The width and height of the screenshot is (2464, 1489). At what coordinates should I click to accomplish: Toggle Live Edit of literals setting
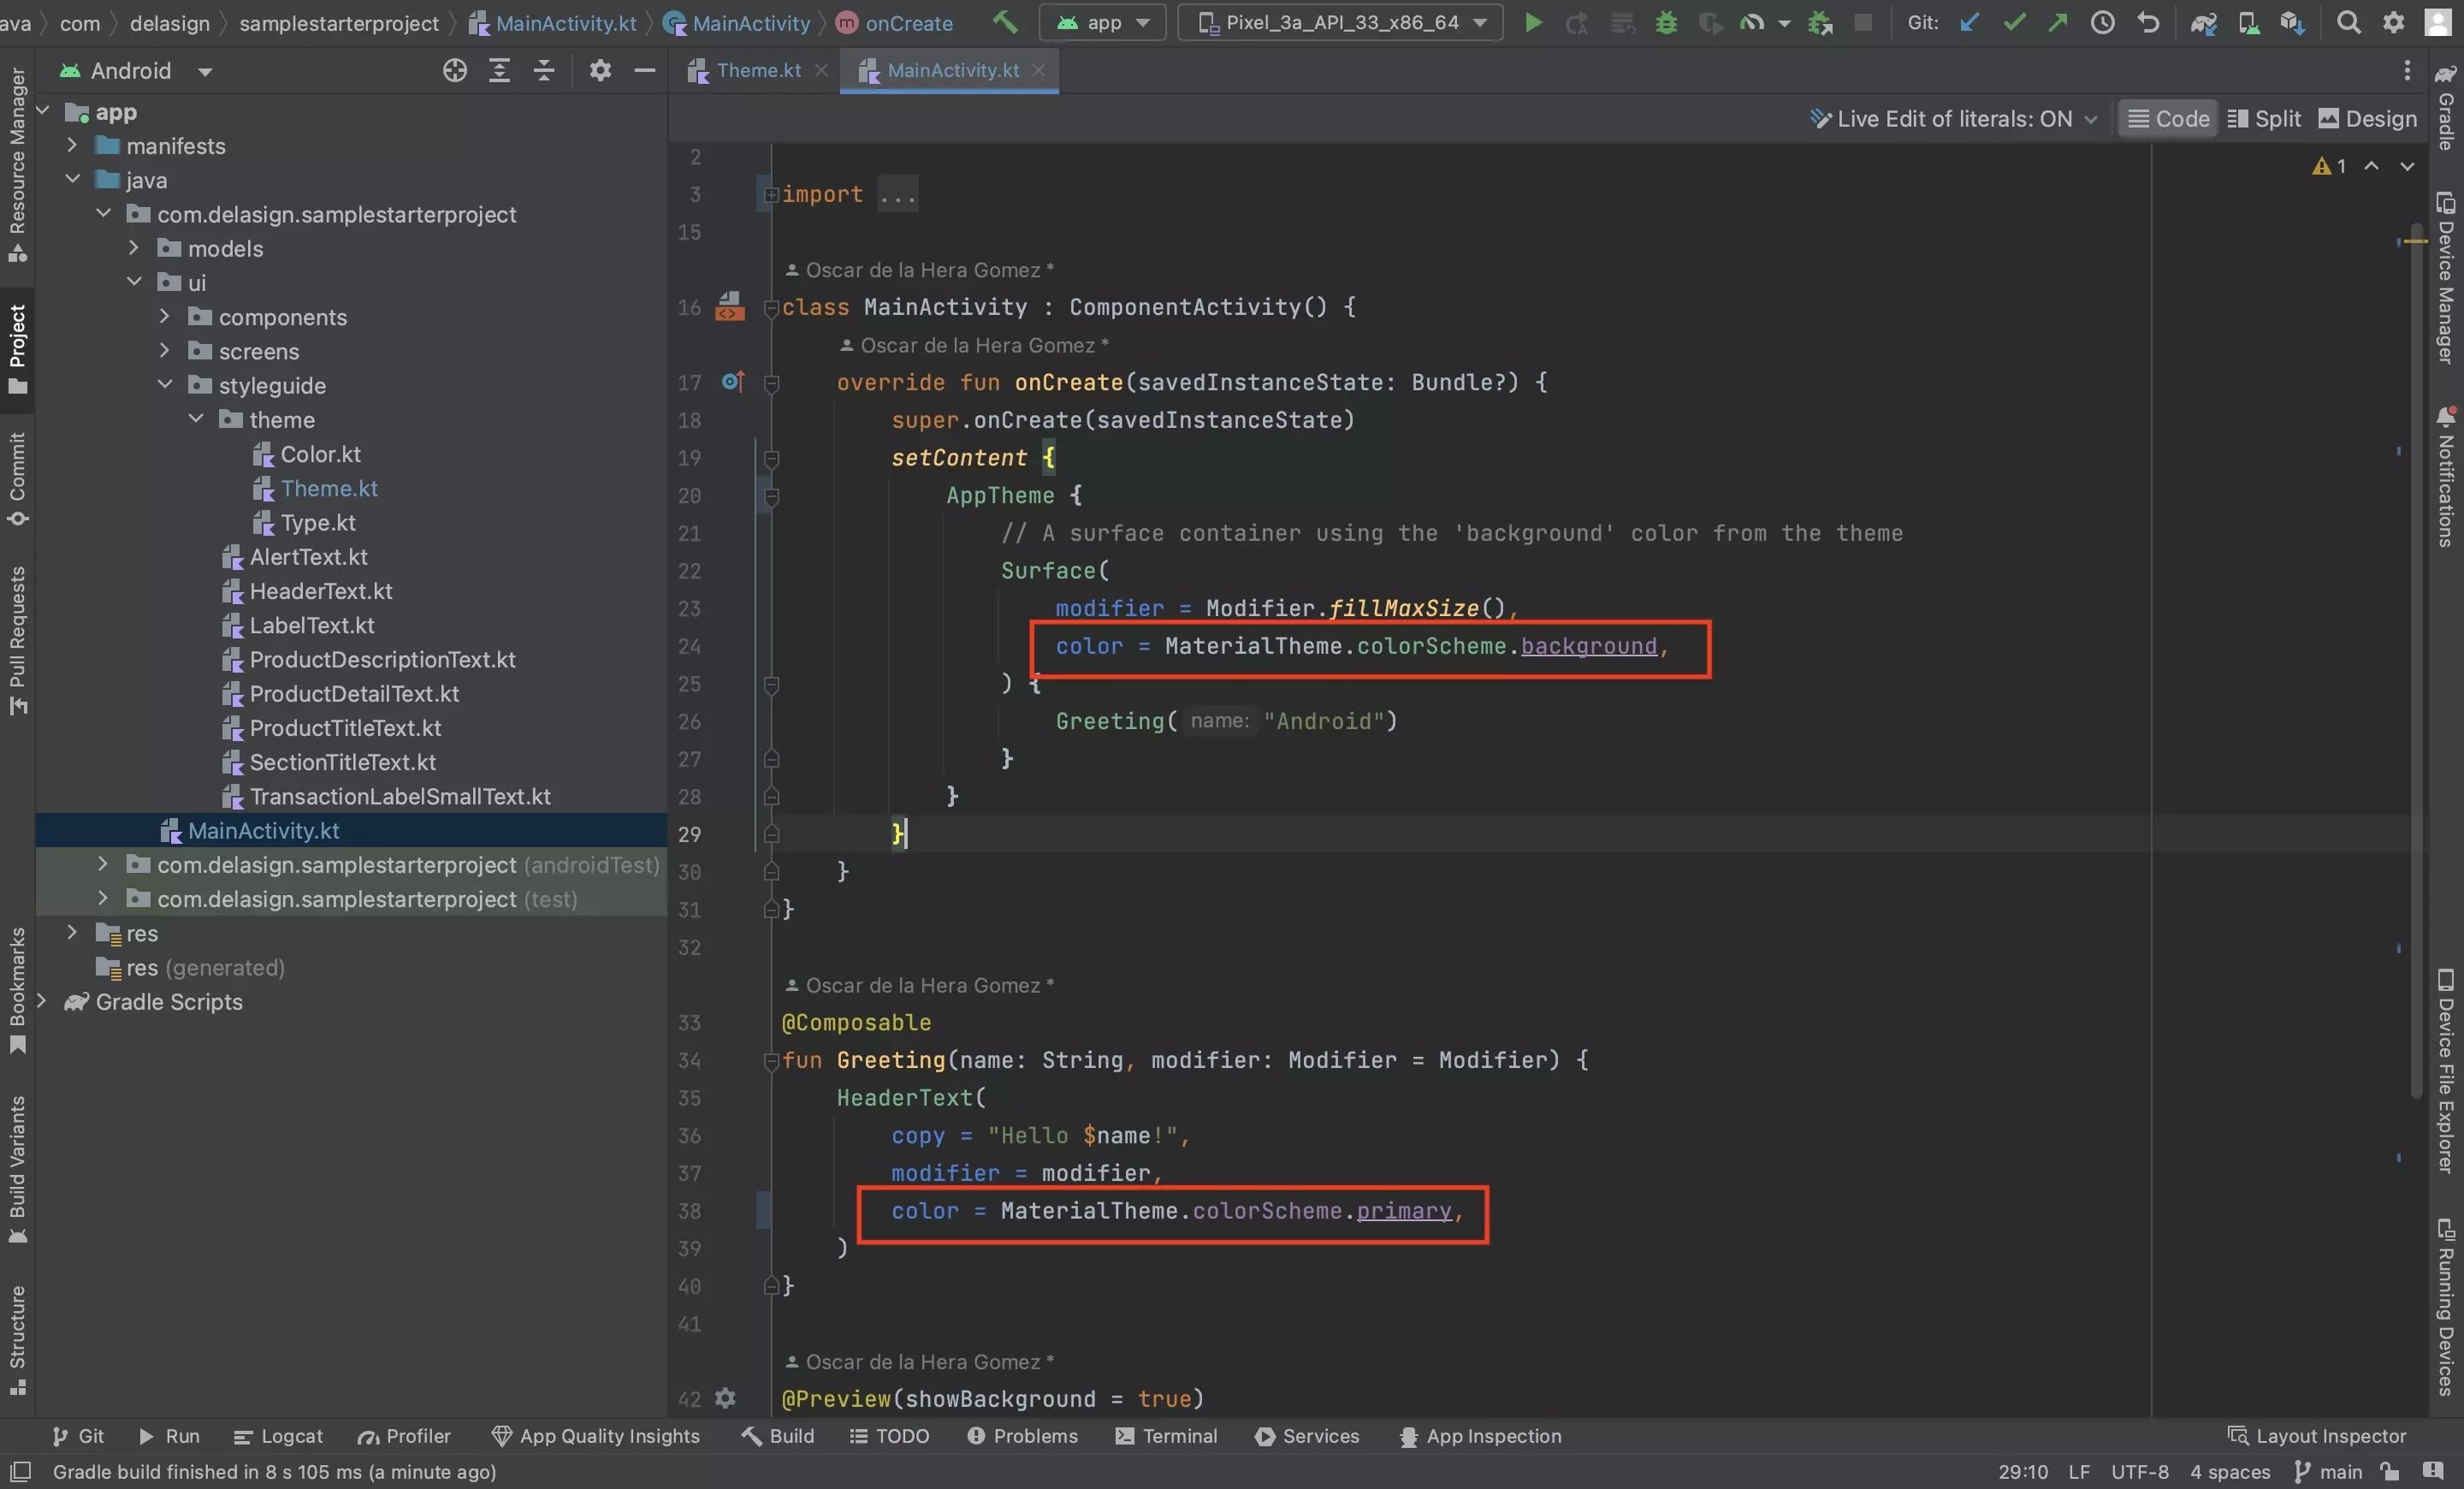coord(1950,118)
